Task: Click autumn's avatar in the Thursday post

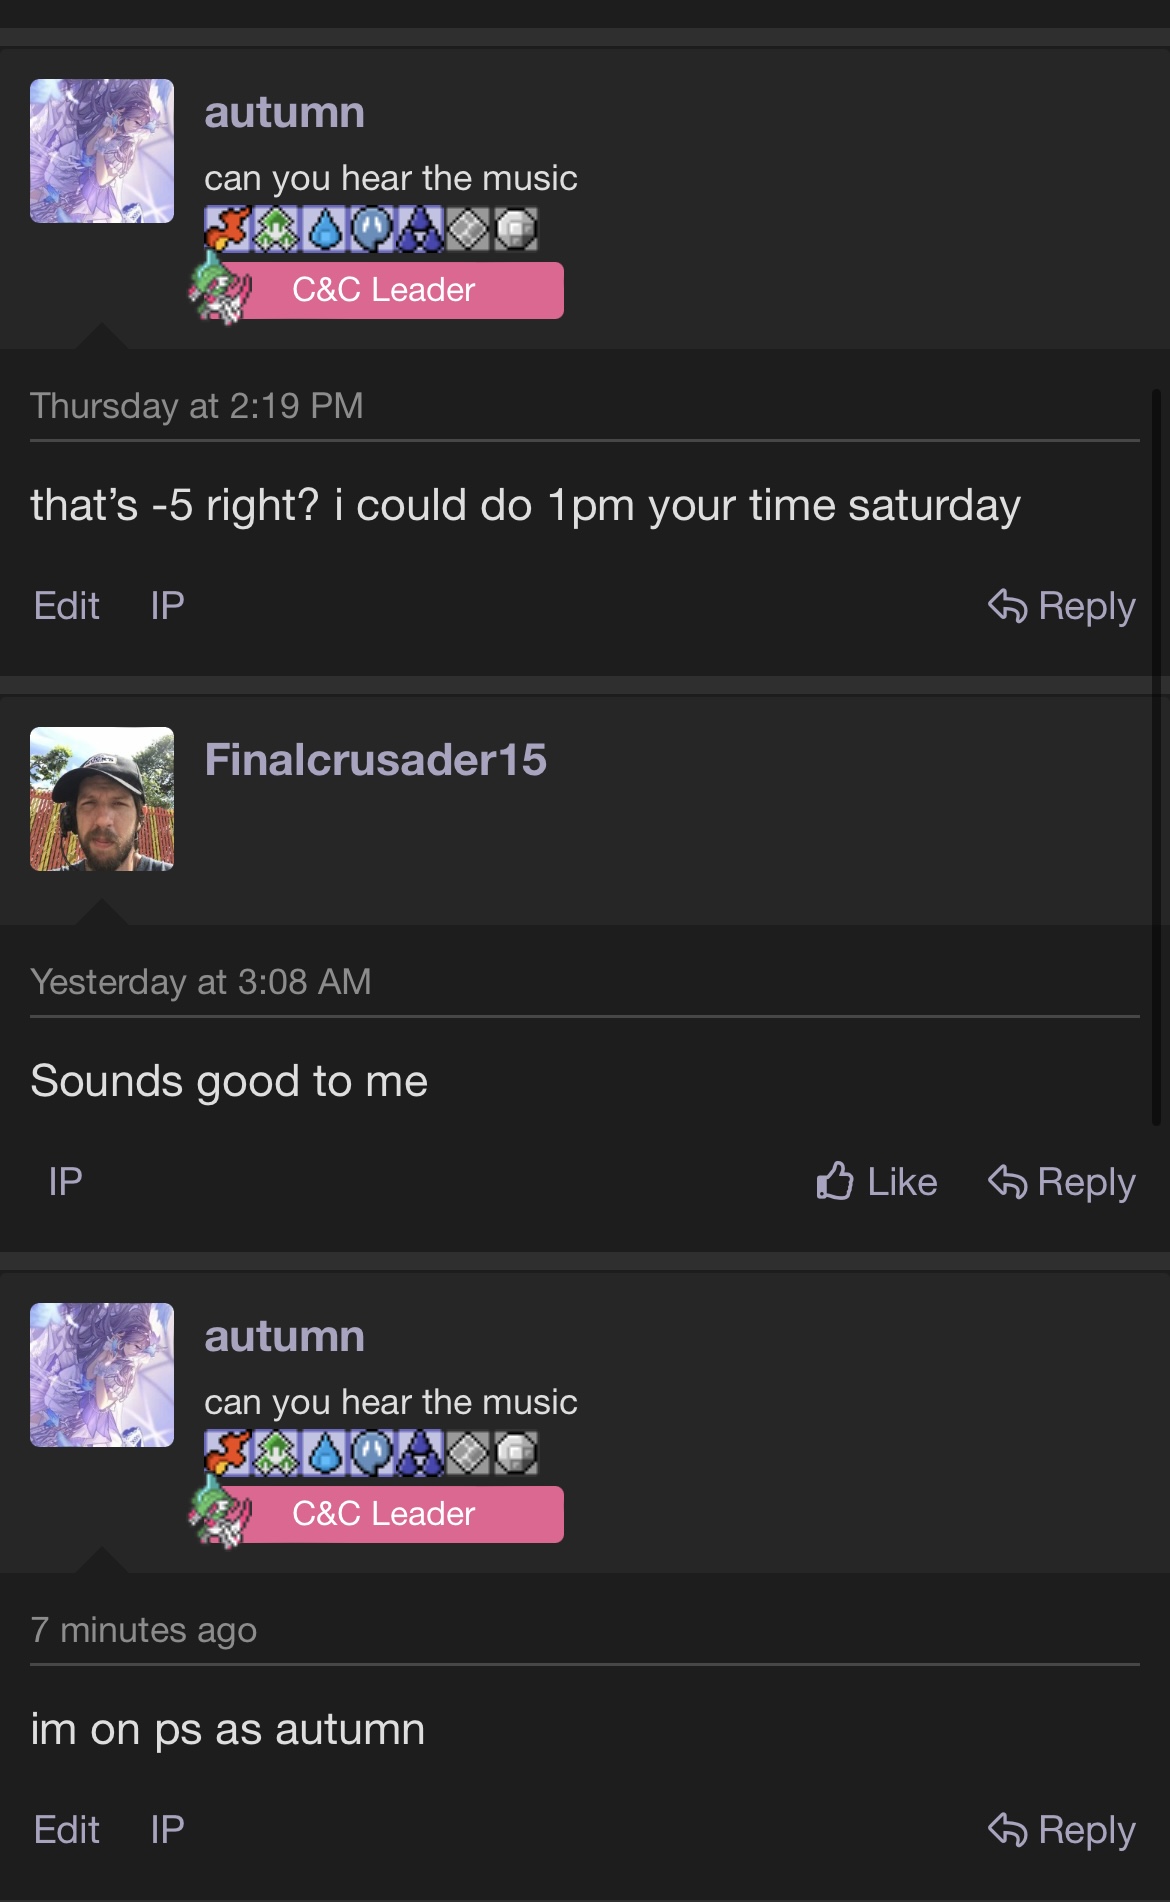Action: pos(102,151)
